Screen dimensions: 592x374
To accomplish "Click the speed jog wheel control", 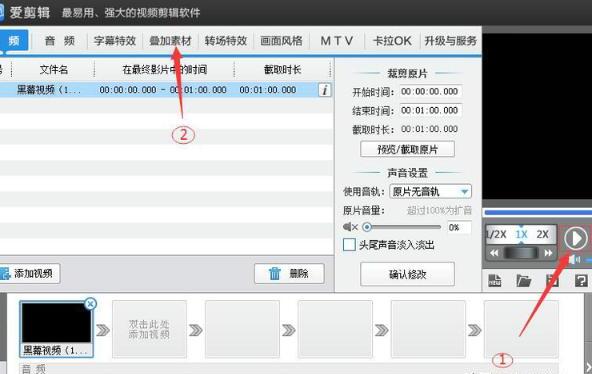I will (x=521, y=252).
